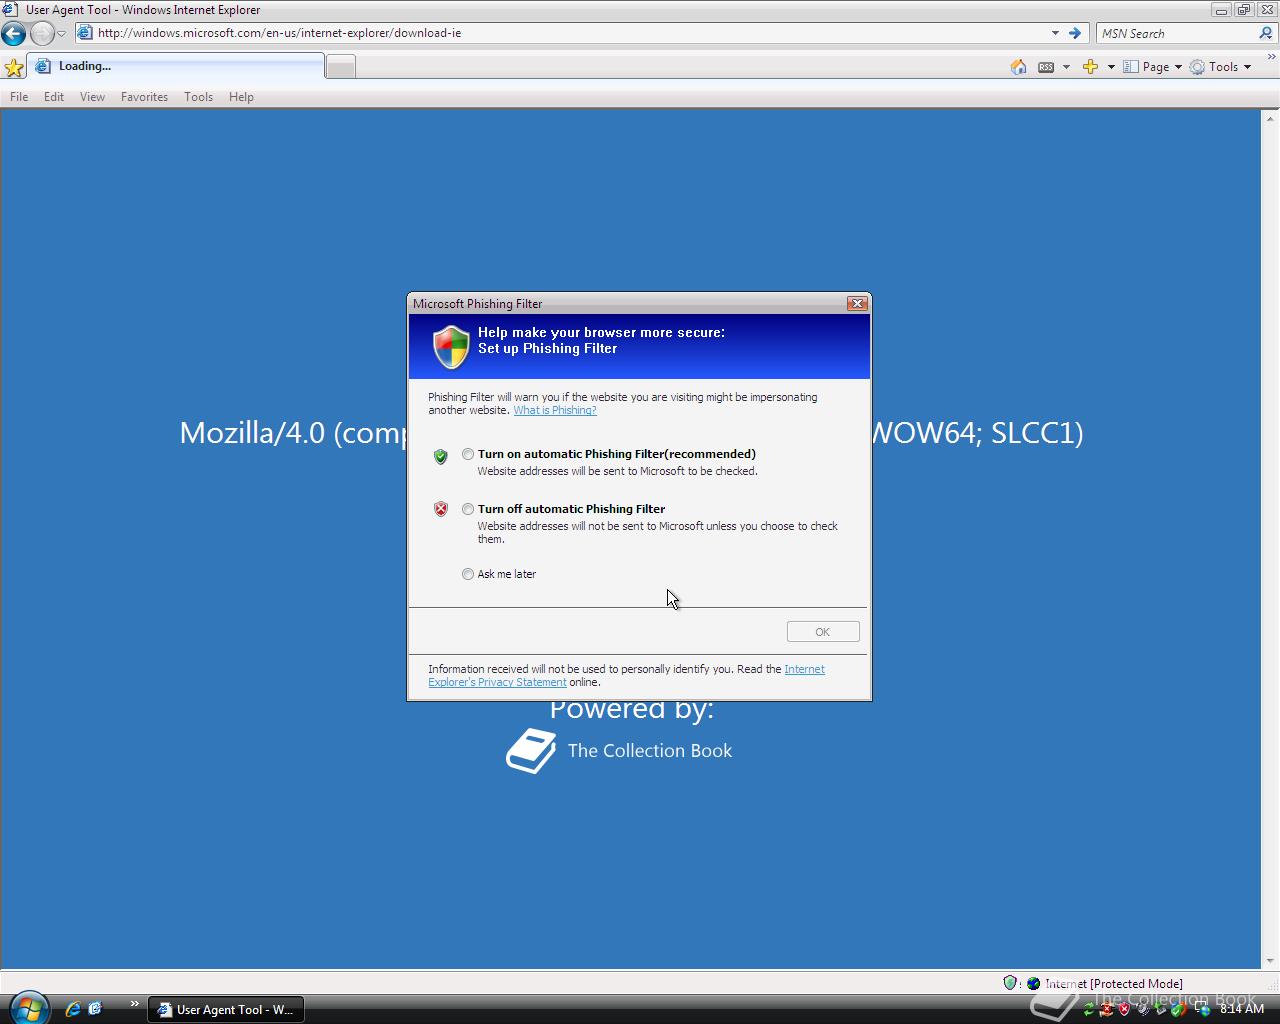Click the RSS feeds icon

pyautogui.click(x=1046, y=67)
